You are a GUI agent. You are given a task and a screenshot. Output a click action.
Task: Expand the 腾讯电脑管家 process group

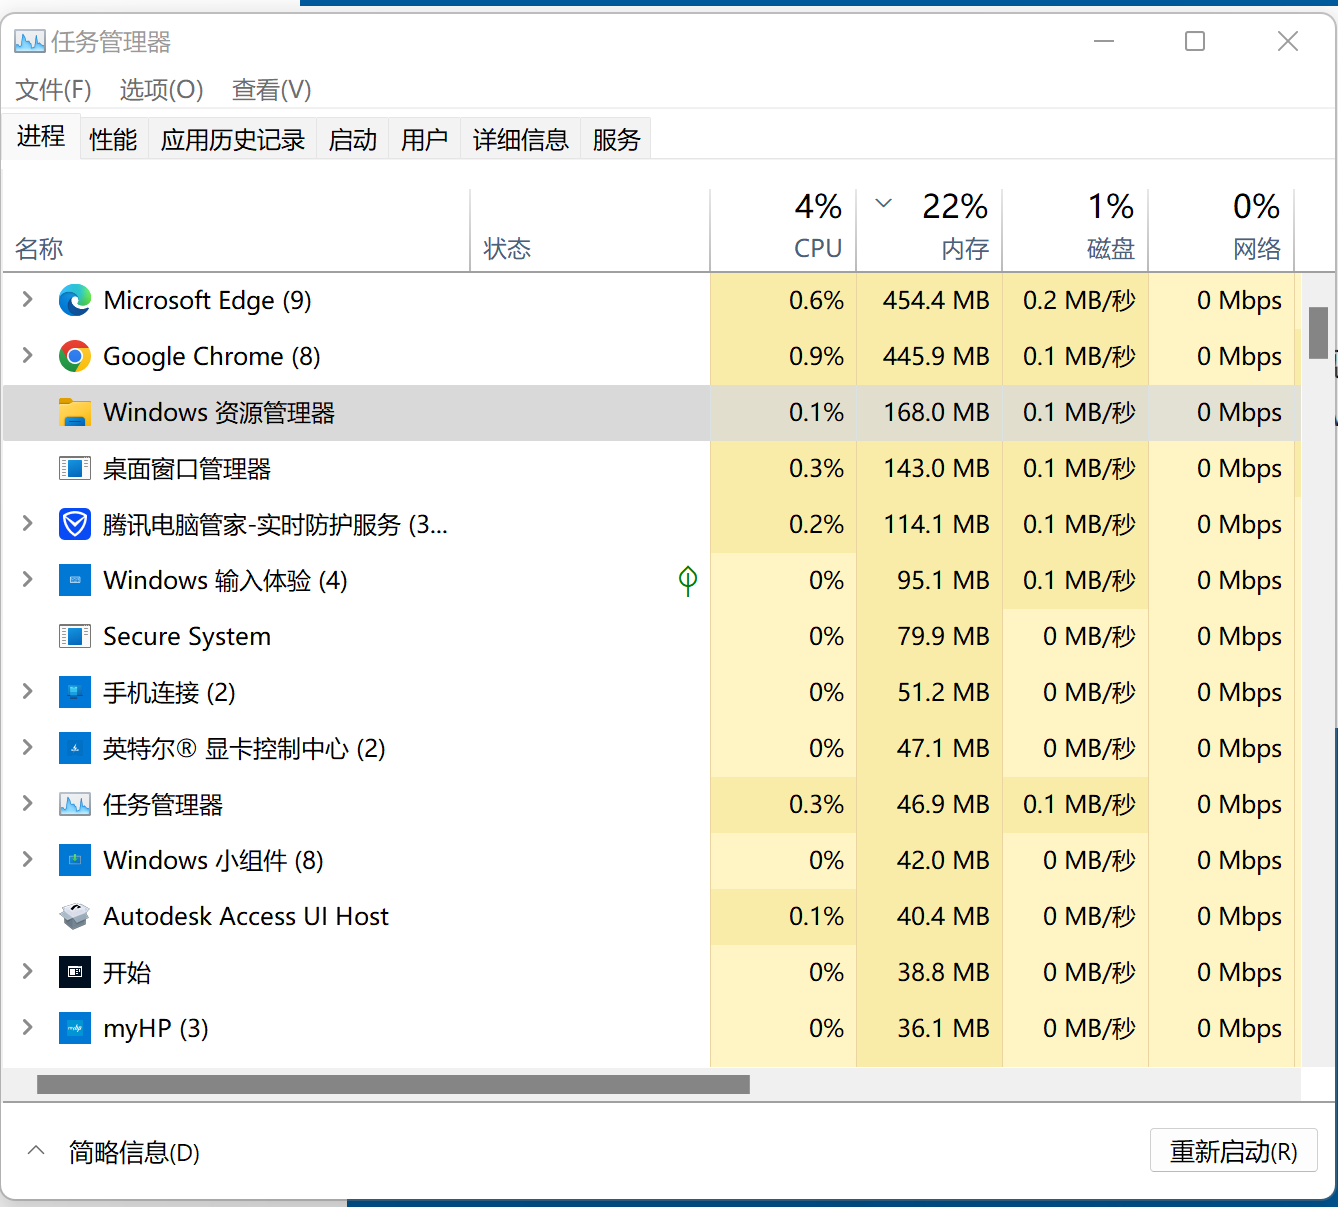(x=27, y=523)
